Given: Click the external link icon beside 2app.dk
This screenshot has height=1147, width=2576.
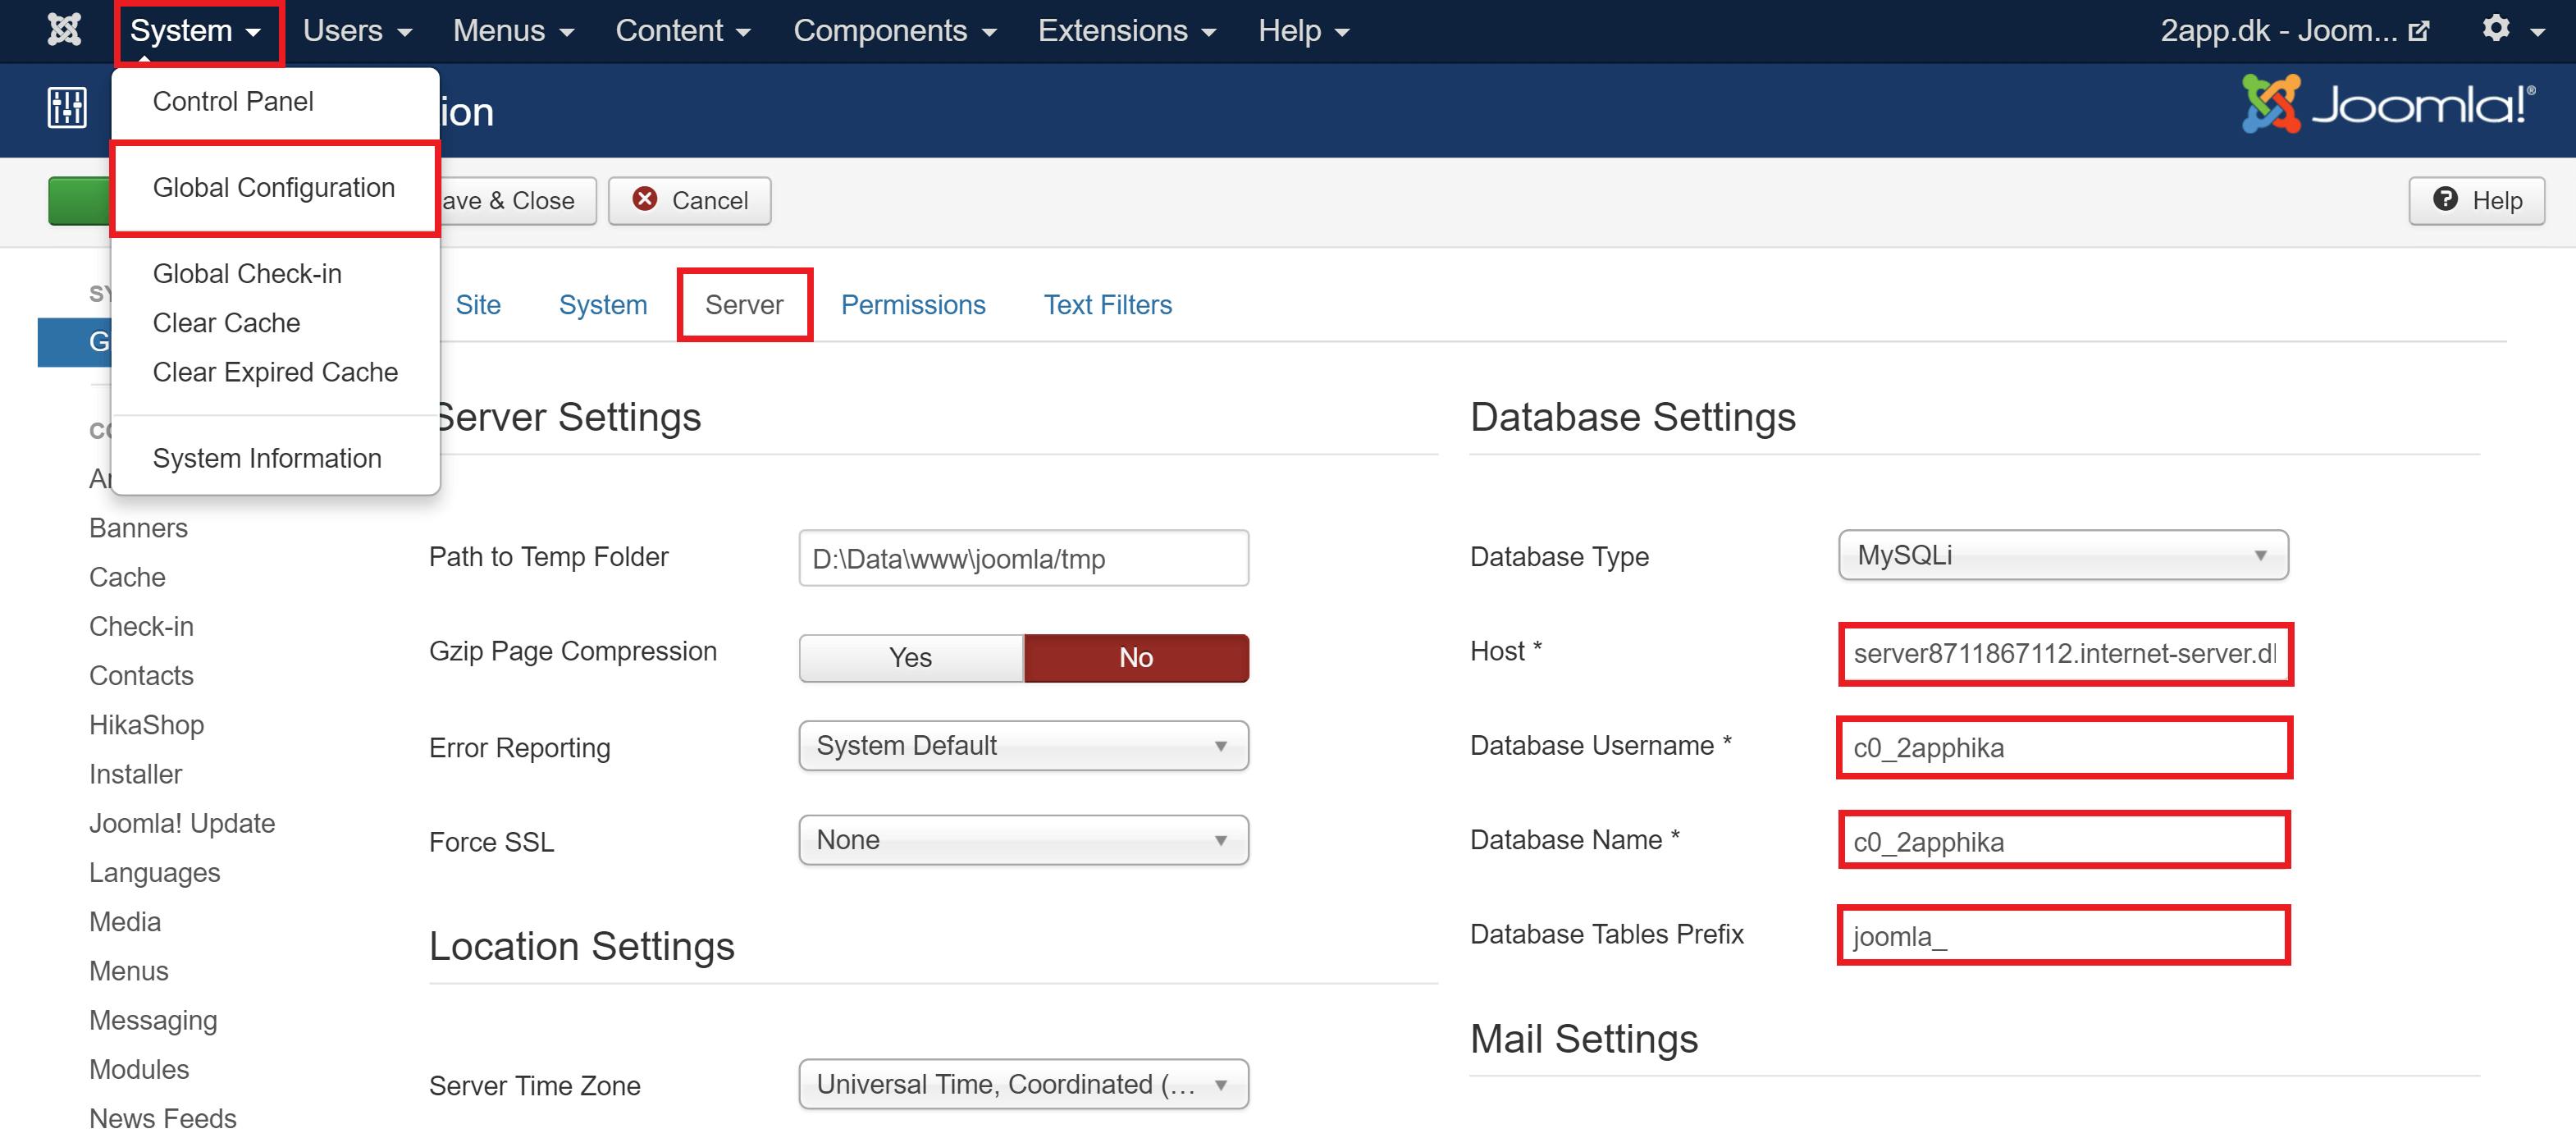Looking at the screenshot, I should [2418, 32].
